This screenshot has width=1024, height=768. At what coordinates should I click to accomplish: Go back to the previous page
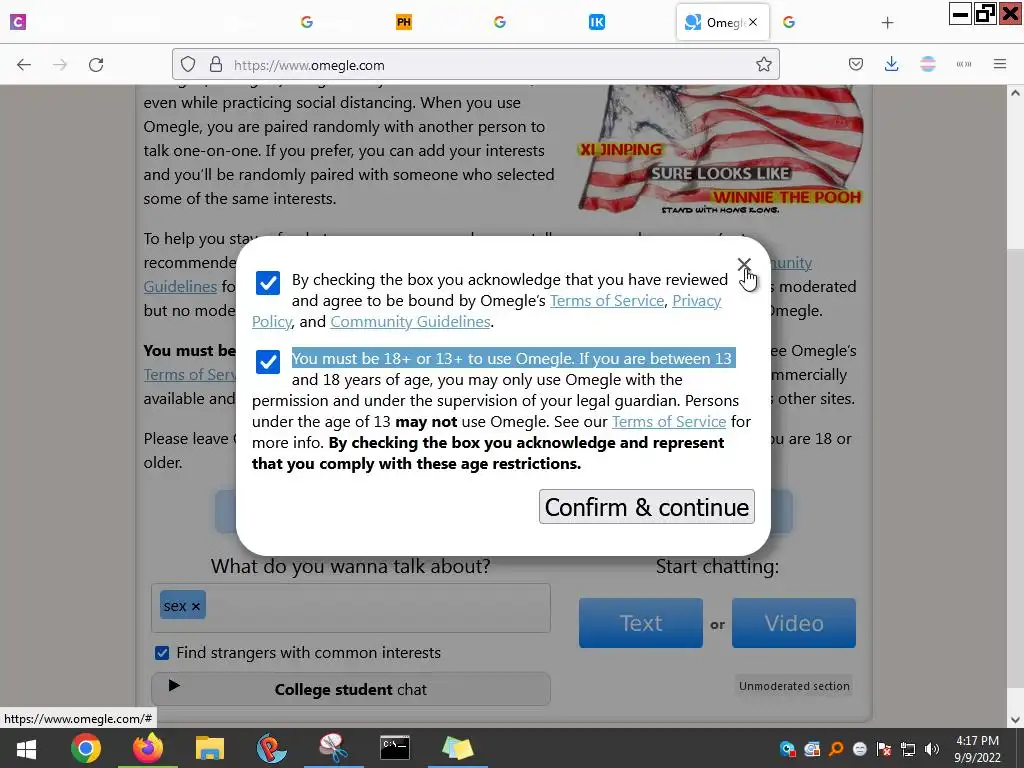coord(24,64)
